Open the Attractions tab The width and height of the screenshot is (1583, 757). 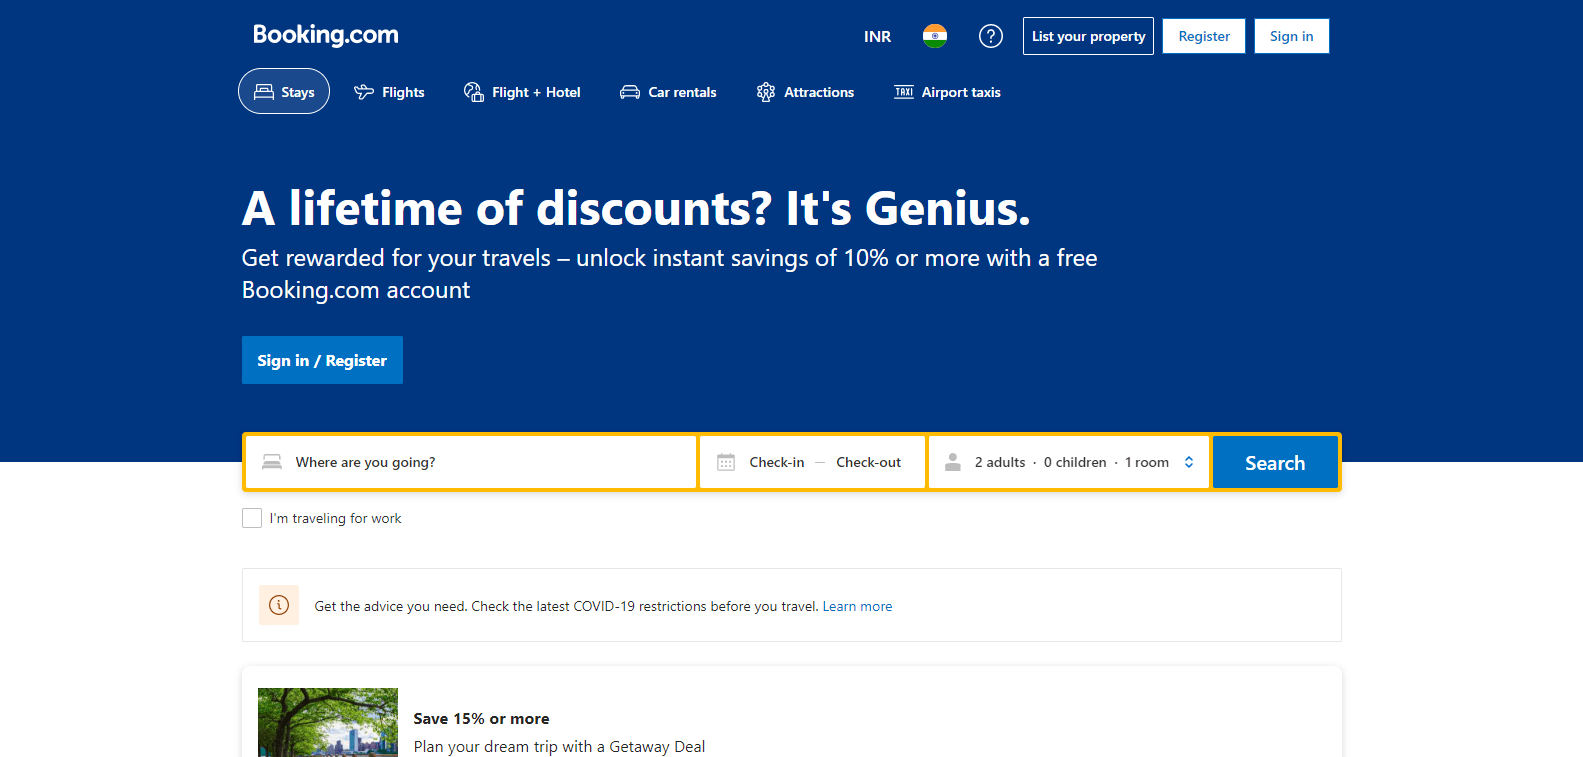coord(805,92)
